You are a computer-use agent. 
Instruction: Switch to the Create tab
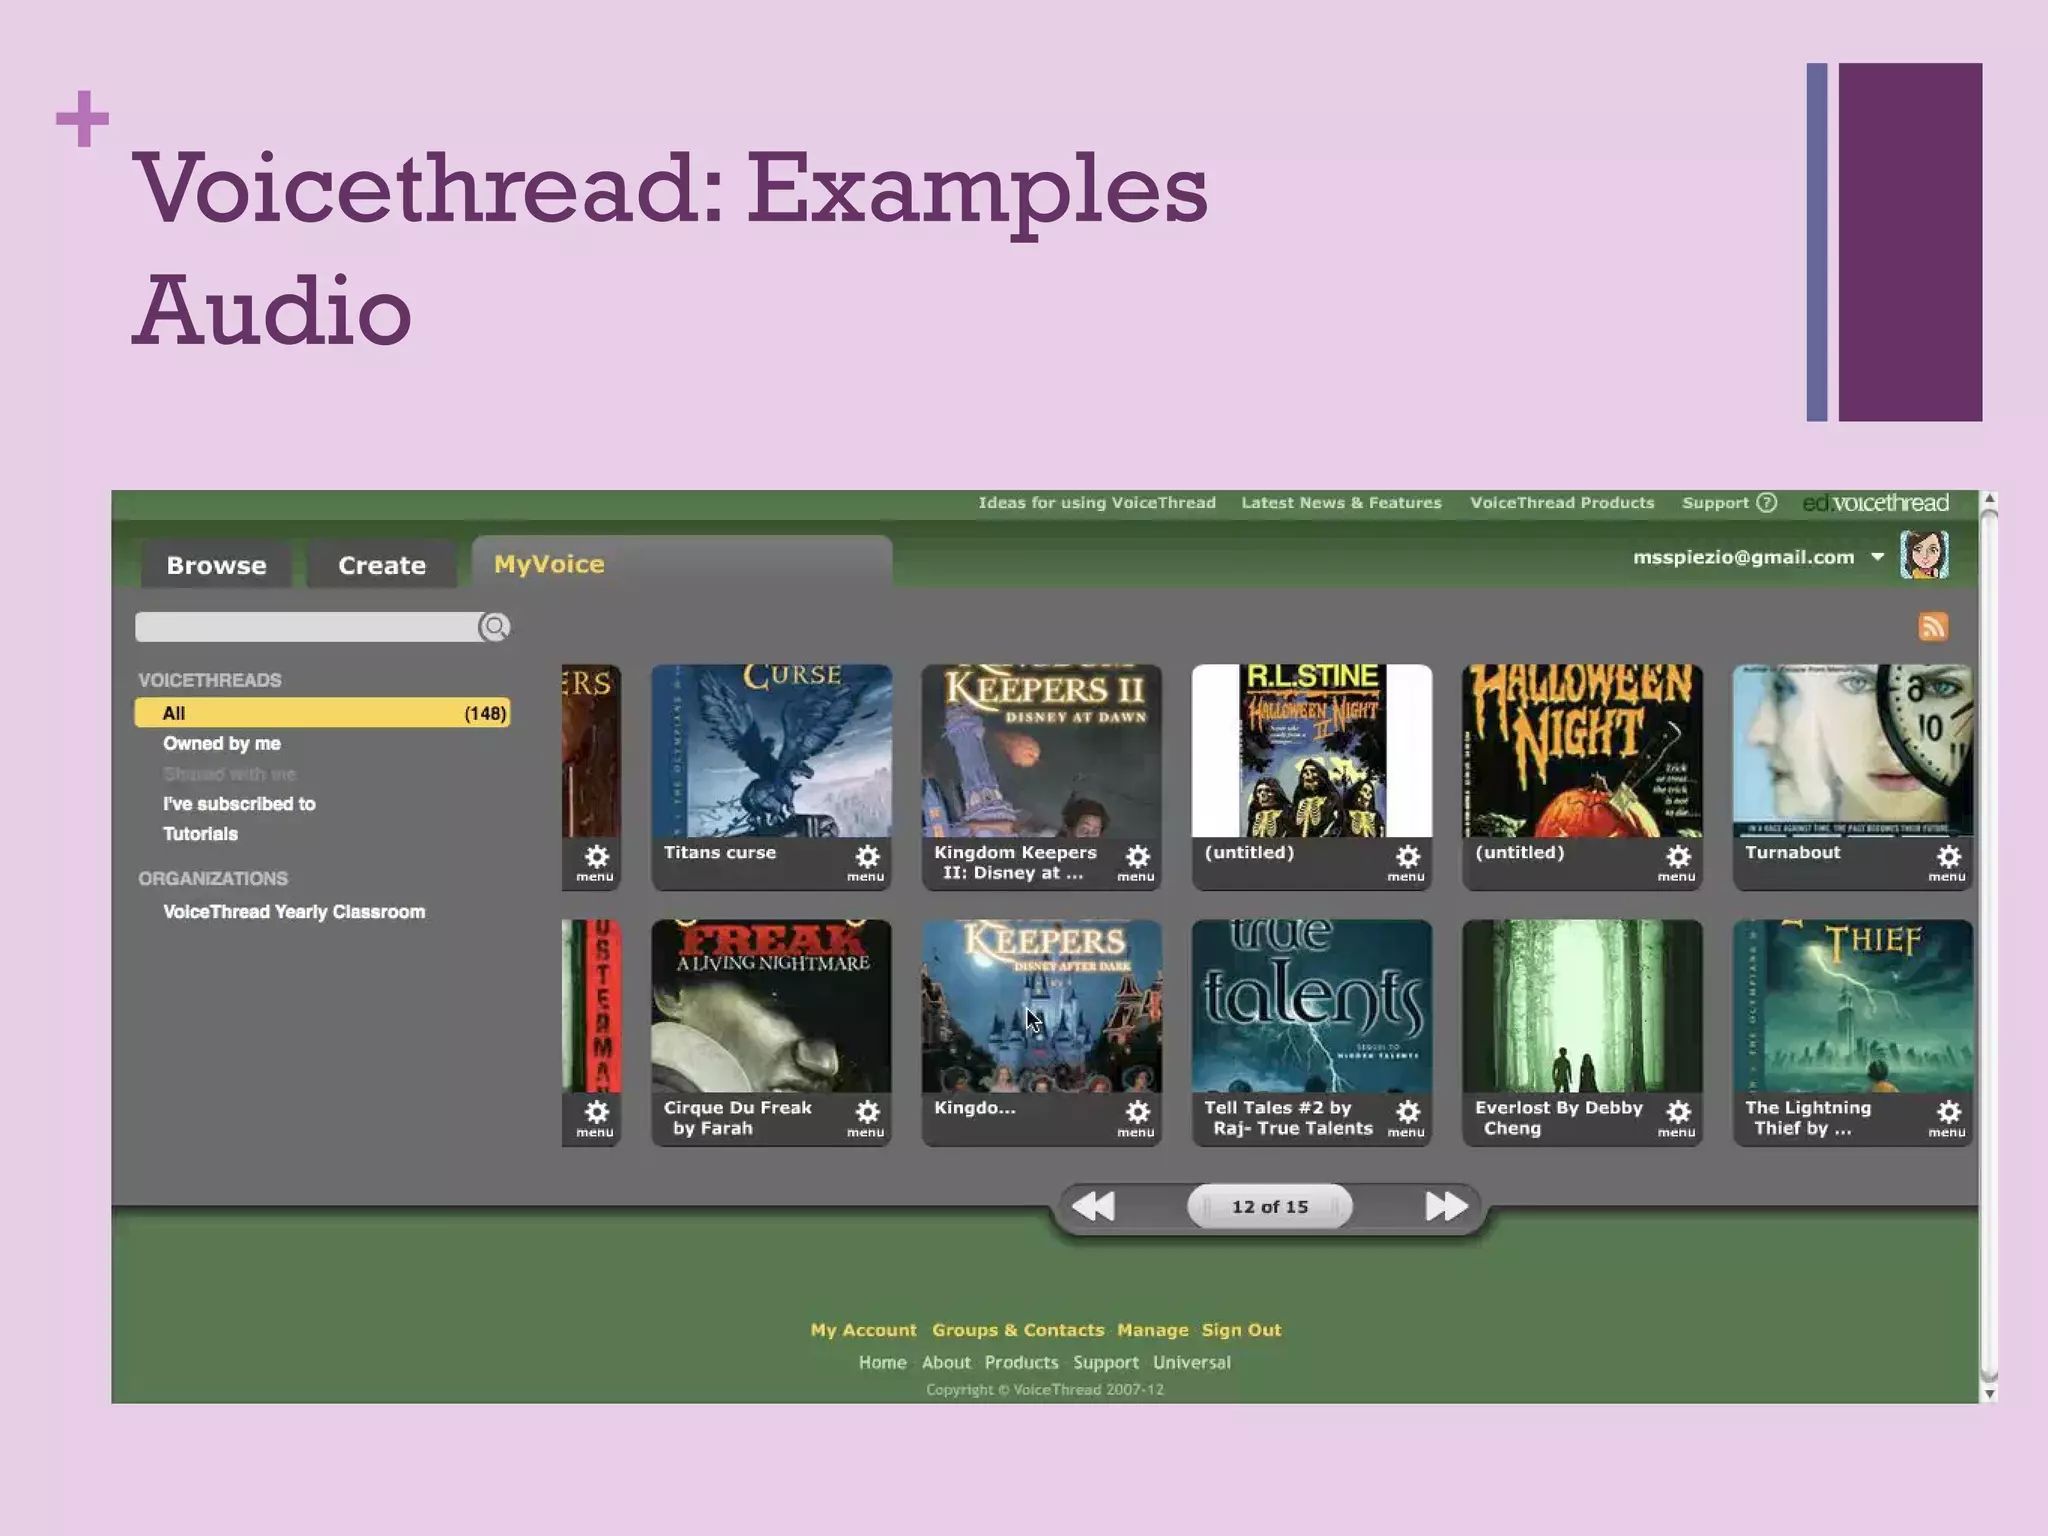[382, 565]
